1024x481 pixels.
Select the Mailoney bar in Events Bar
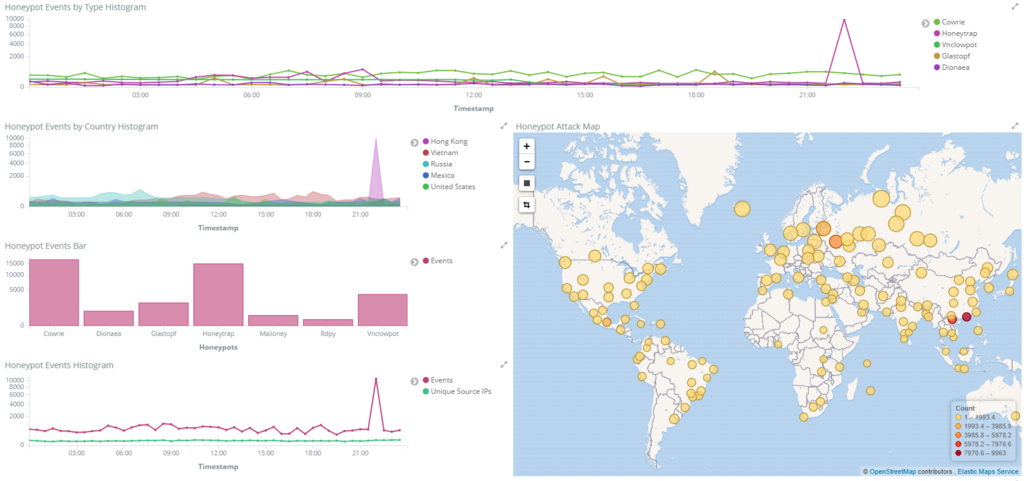pyautogui.click(x=273, y=320)
